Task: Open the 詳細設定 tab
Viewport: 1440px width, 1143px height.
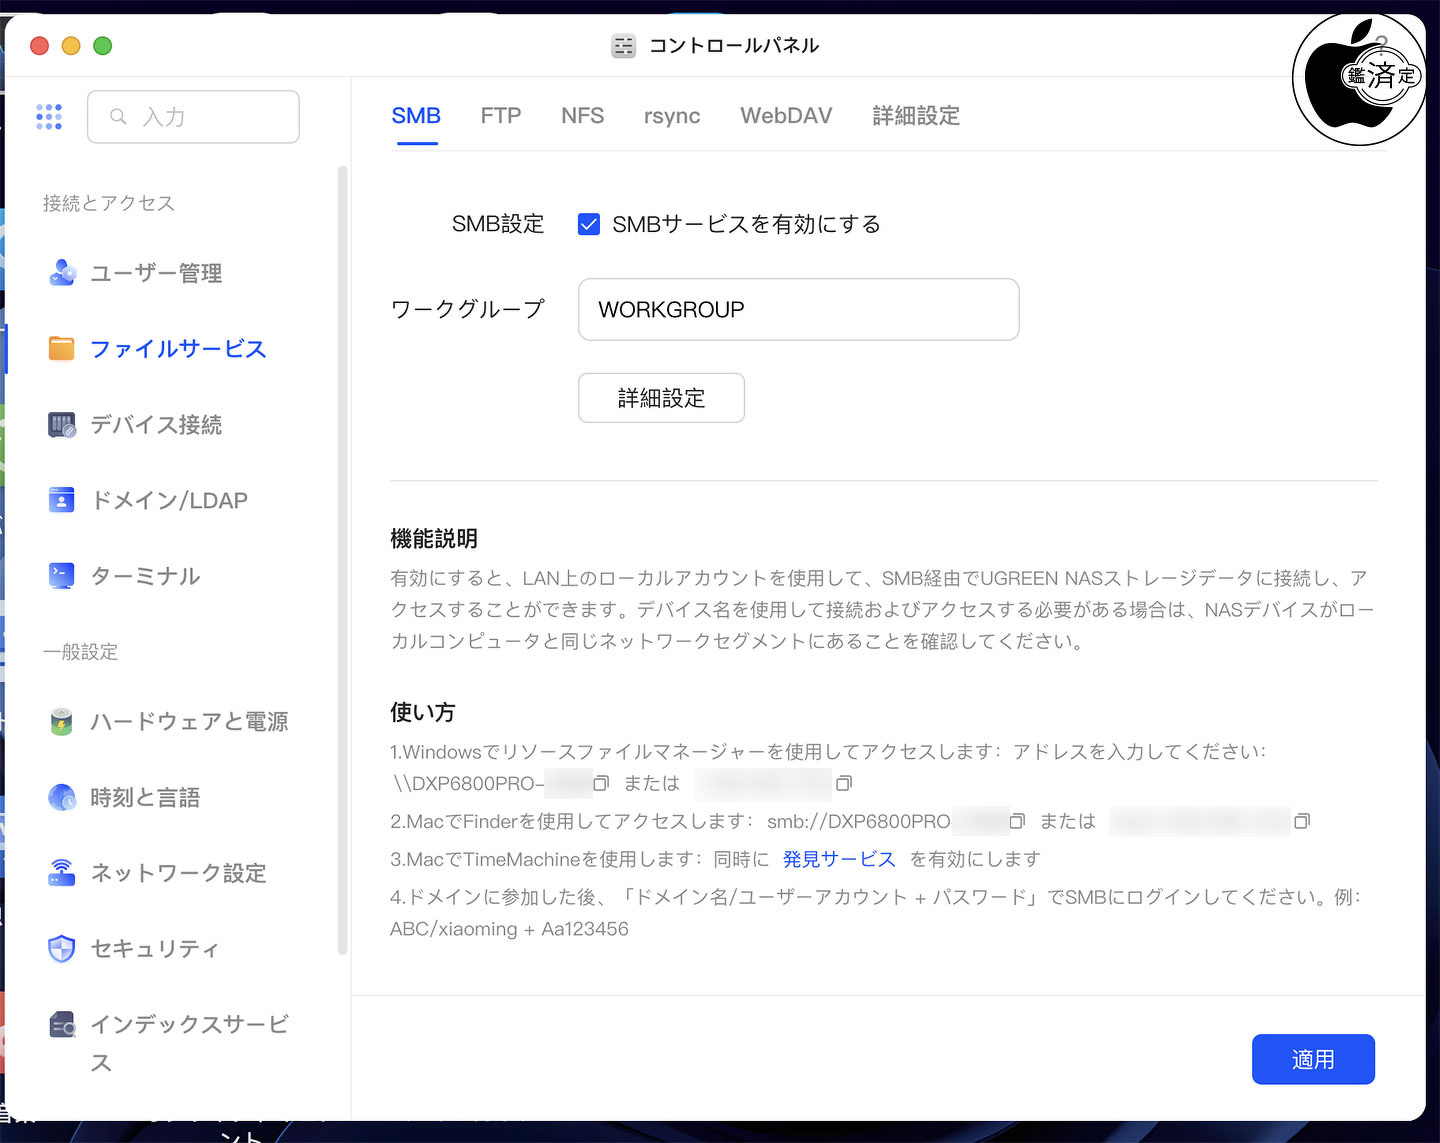Action: click(916, 116)
